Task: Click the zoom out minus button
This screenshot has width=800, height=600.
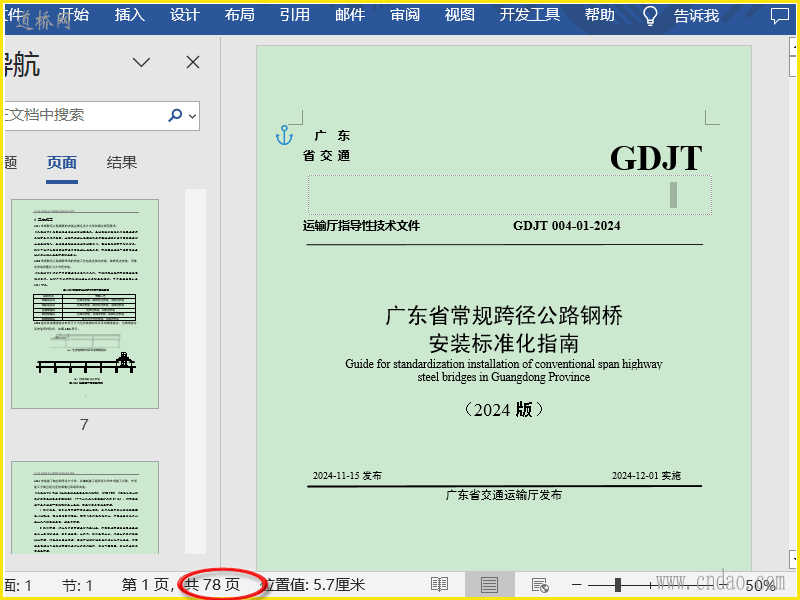Action: pos(577,585)
